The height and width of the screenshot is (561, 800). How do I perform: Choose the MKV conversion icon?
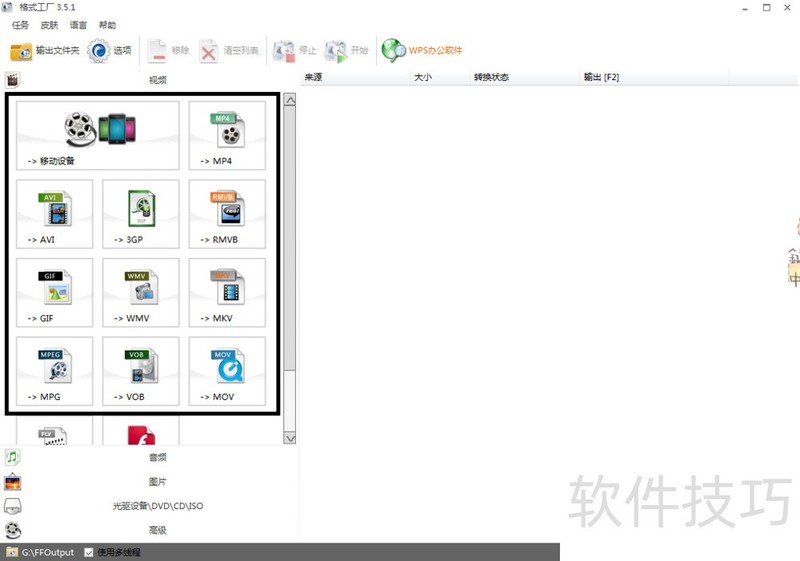pyautogui.click(x=227, y=292)
